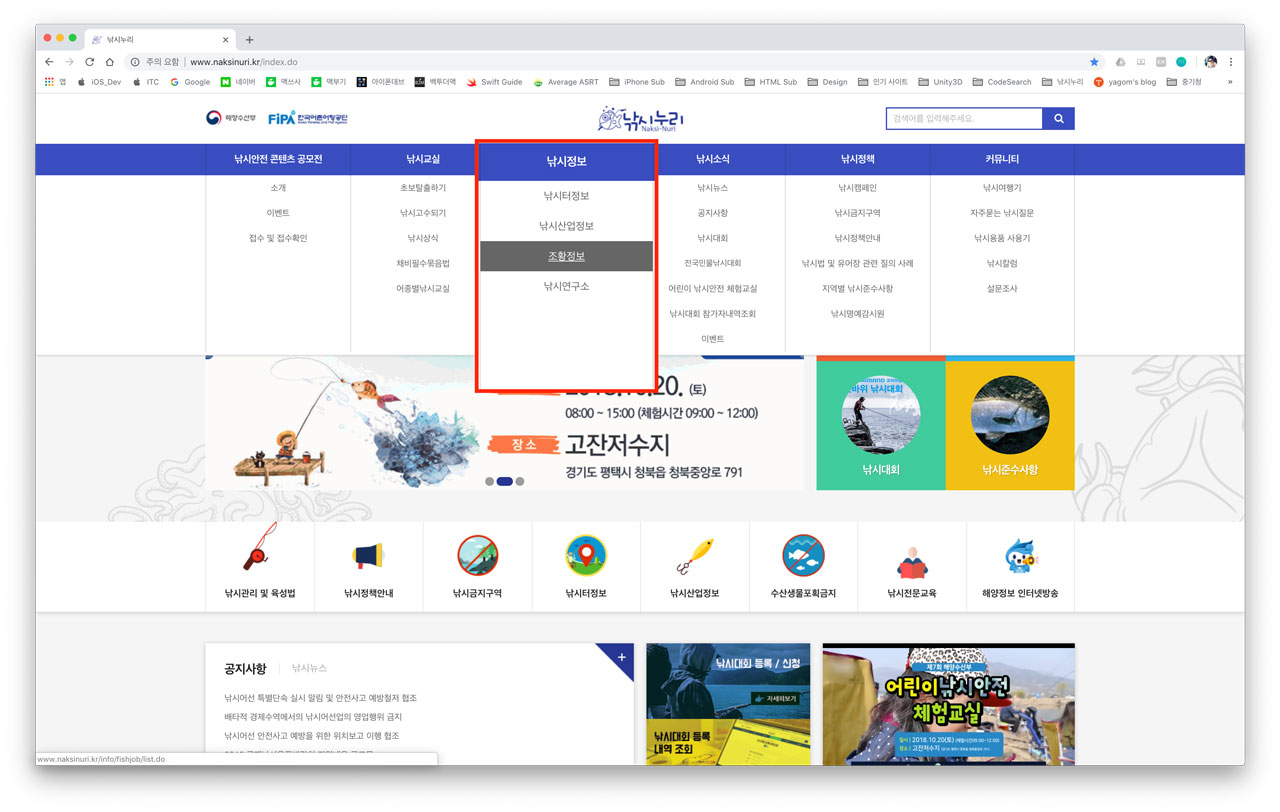
Task: Open the 낚시교실 main menu tab
Action: tap(423, 159)
